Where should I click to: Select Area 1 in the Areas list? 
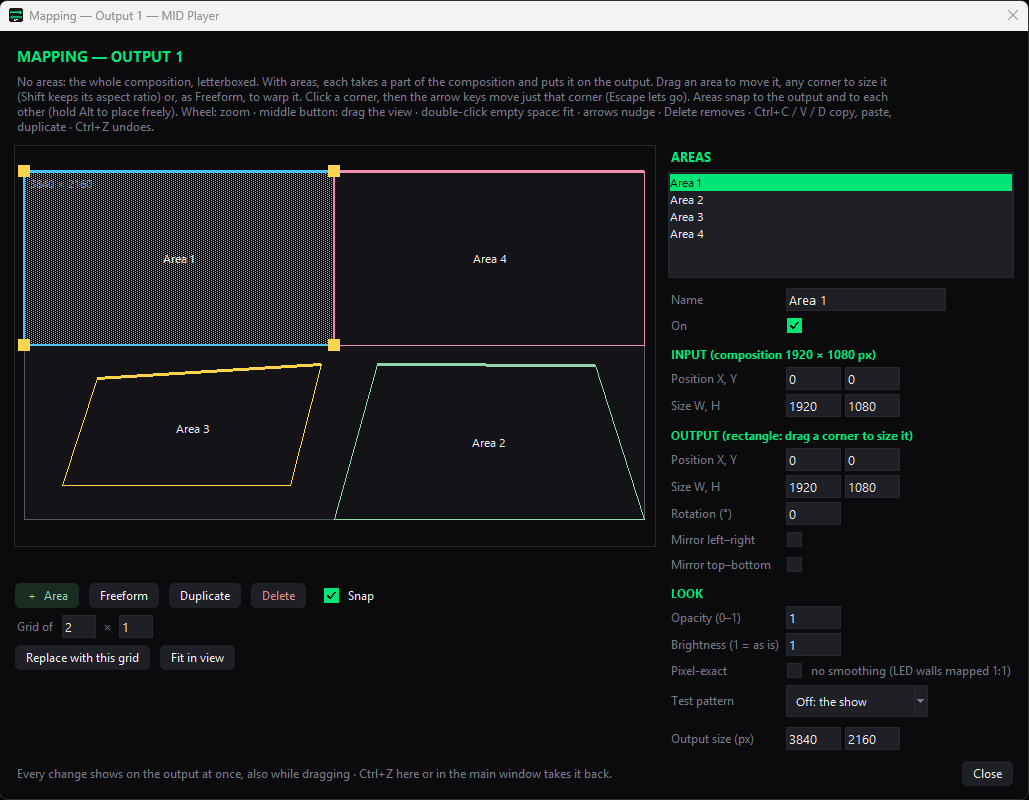click(840, 182)
